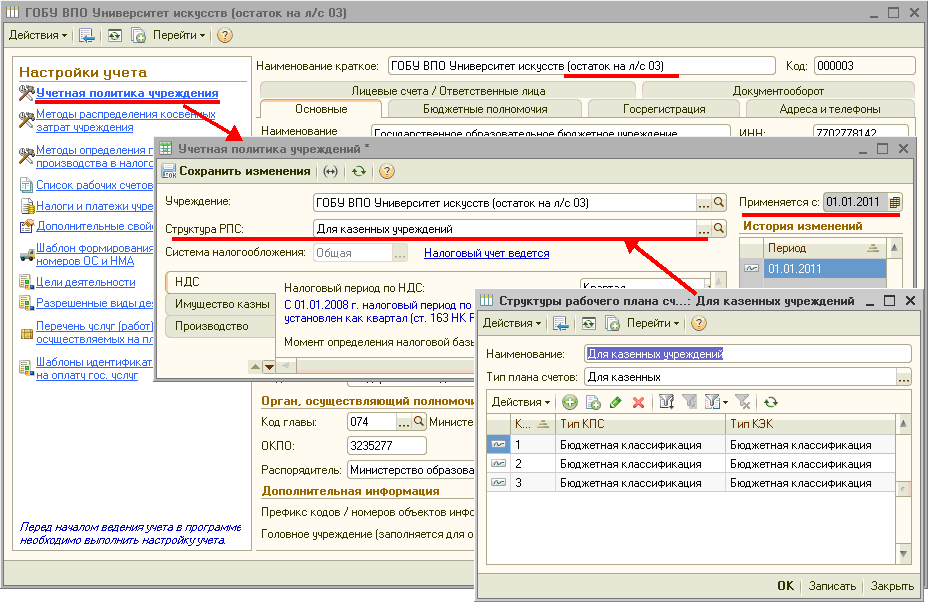Open Перейти dropdown in Структуры window
Screen dimensions: 928x602
click(653, 323)
